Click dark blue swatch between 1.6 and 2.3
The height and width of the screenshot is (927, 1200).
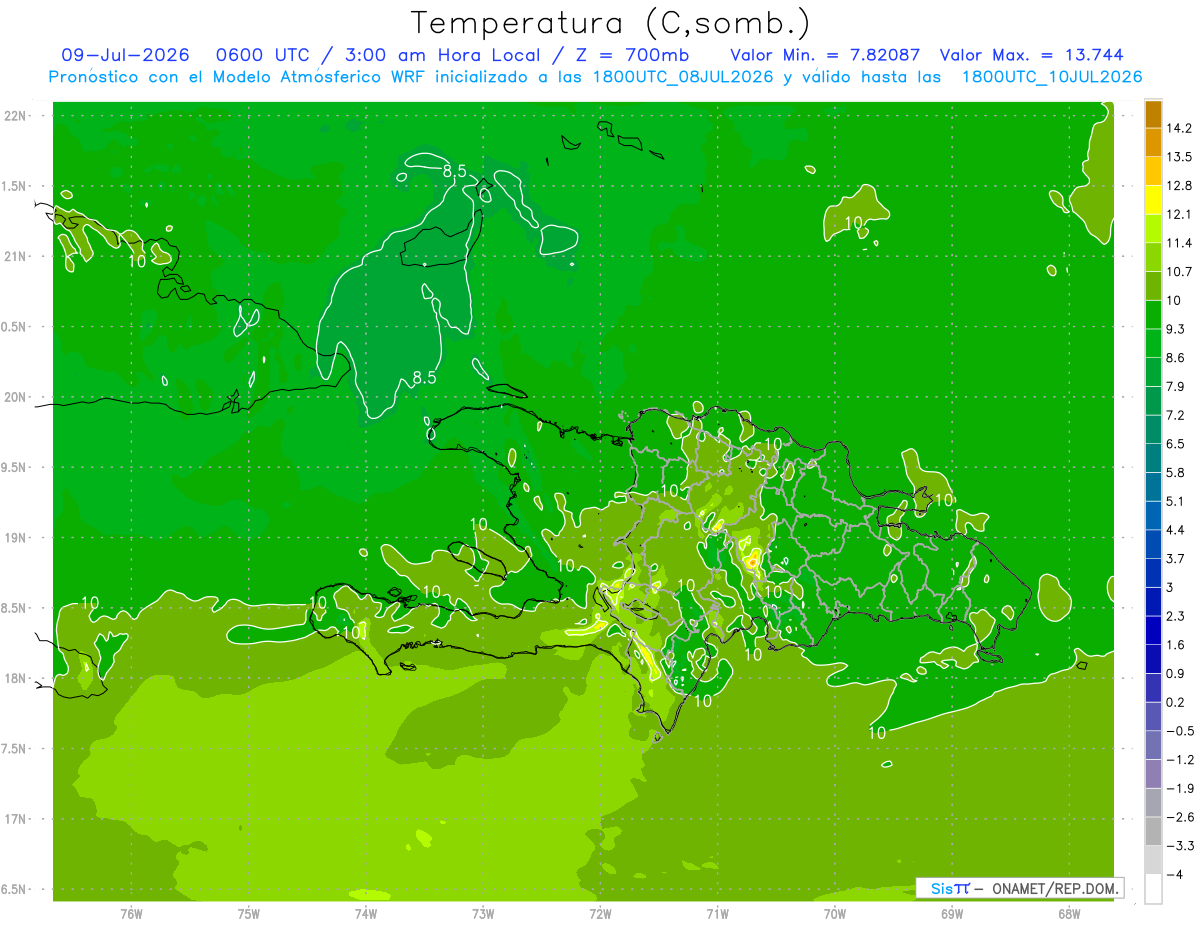(1153, 631)
